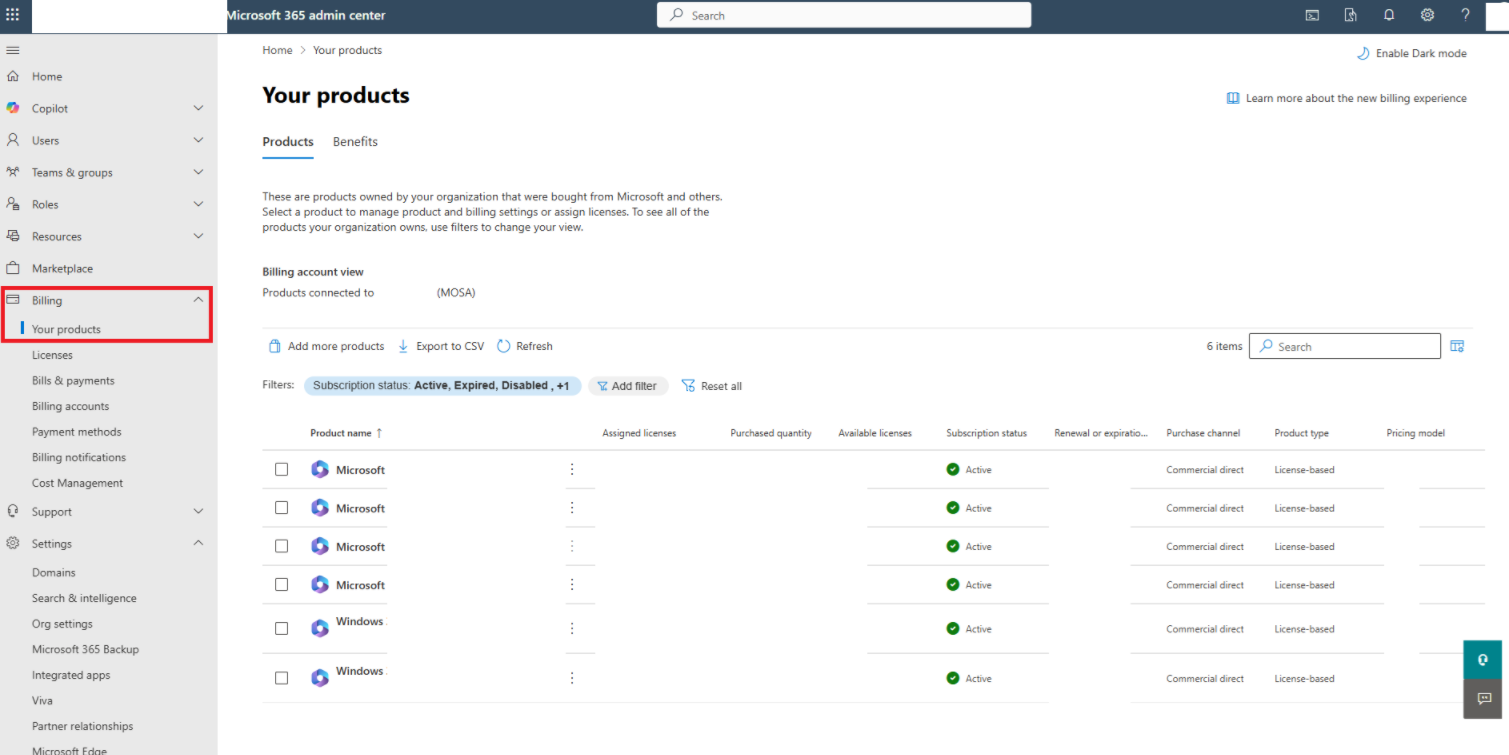Collapse the Settings section chevron
1509x755 pixels.
pyautogui.click(x=198, y=543)
